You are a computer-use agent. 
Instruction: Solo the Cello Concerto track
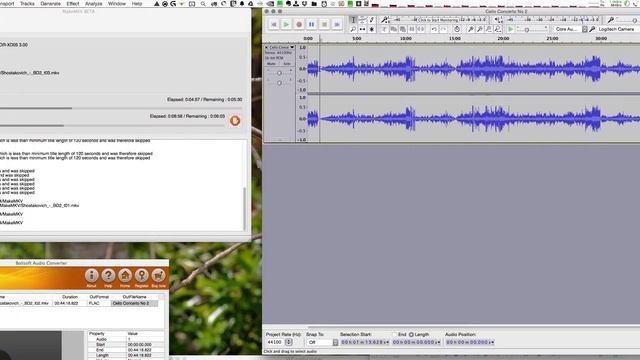click(287, 64)
